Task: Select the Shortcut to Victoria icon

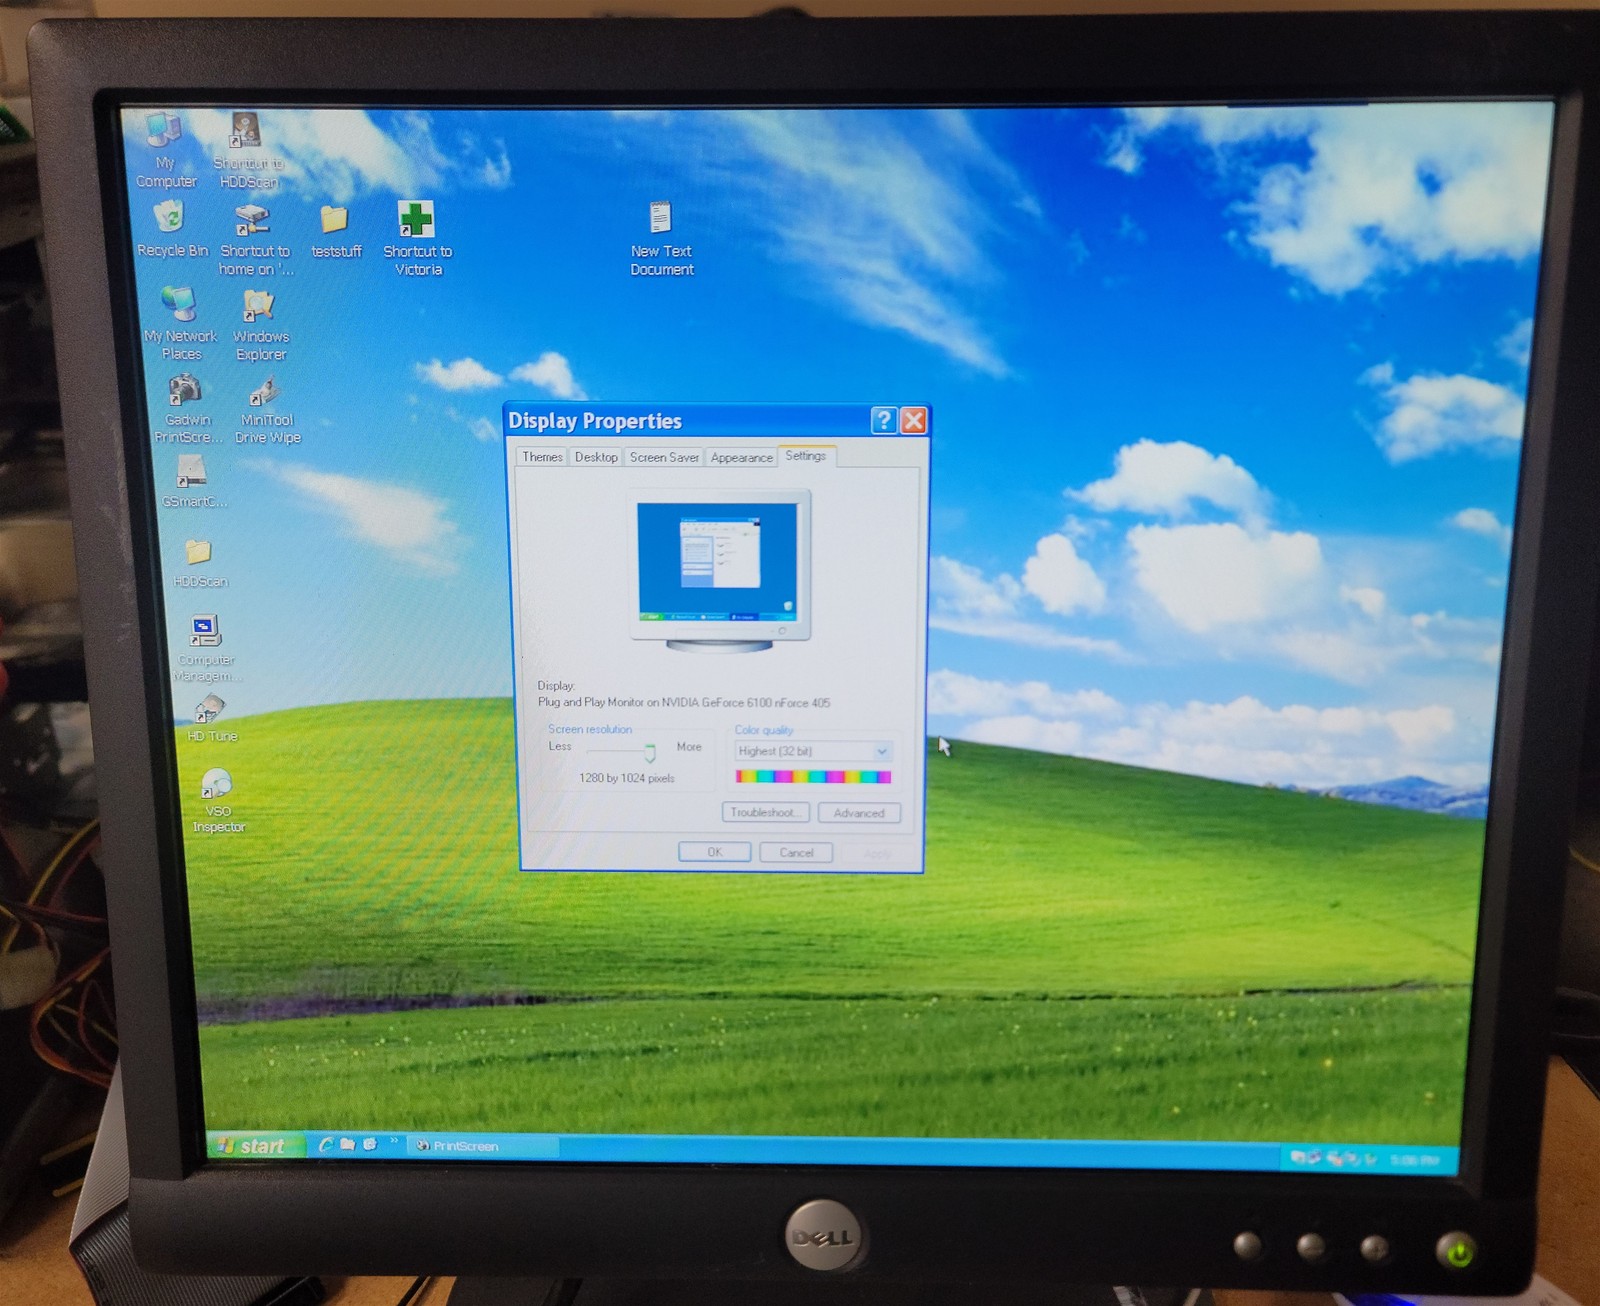Action: 417,238
